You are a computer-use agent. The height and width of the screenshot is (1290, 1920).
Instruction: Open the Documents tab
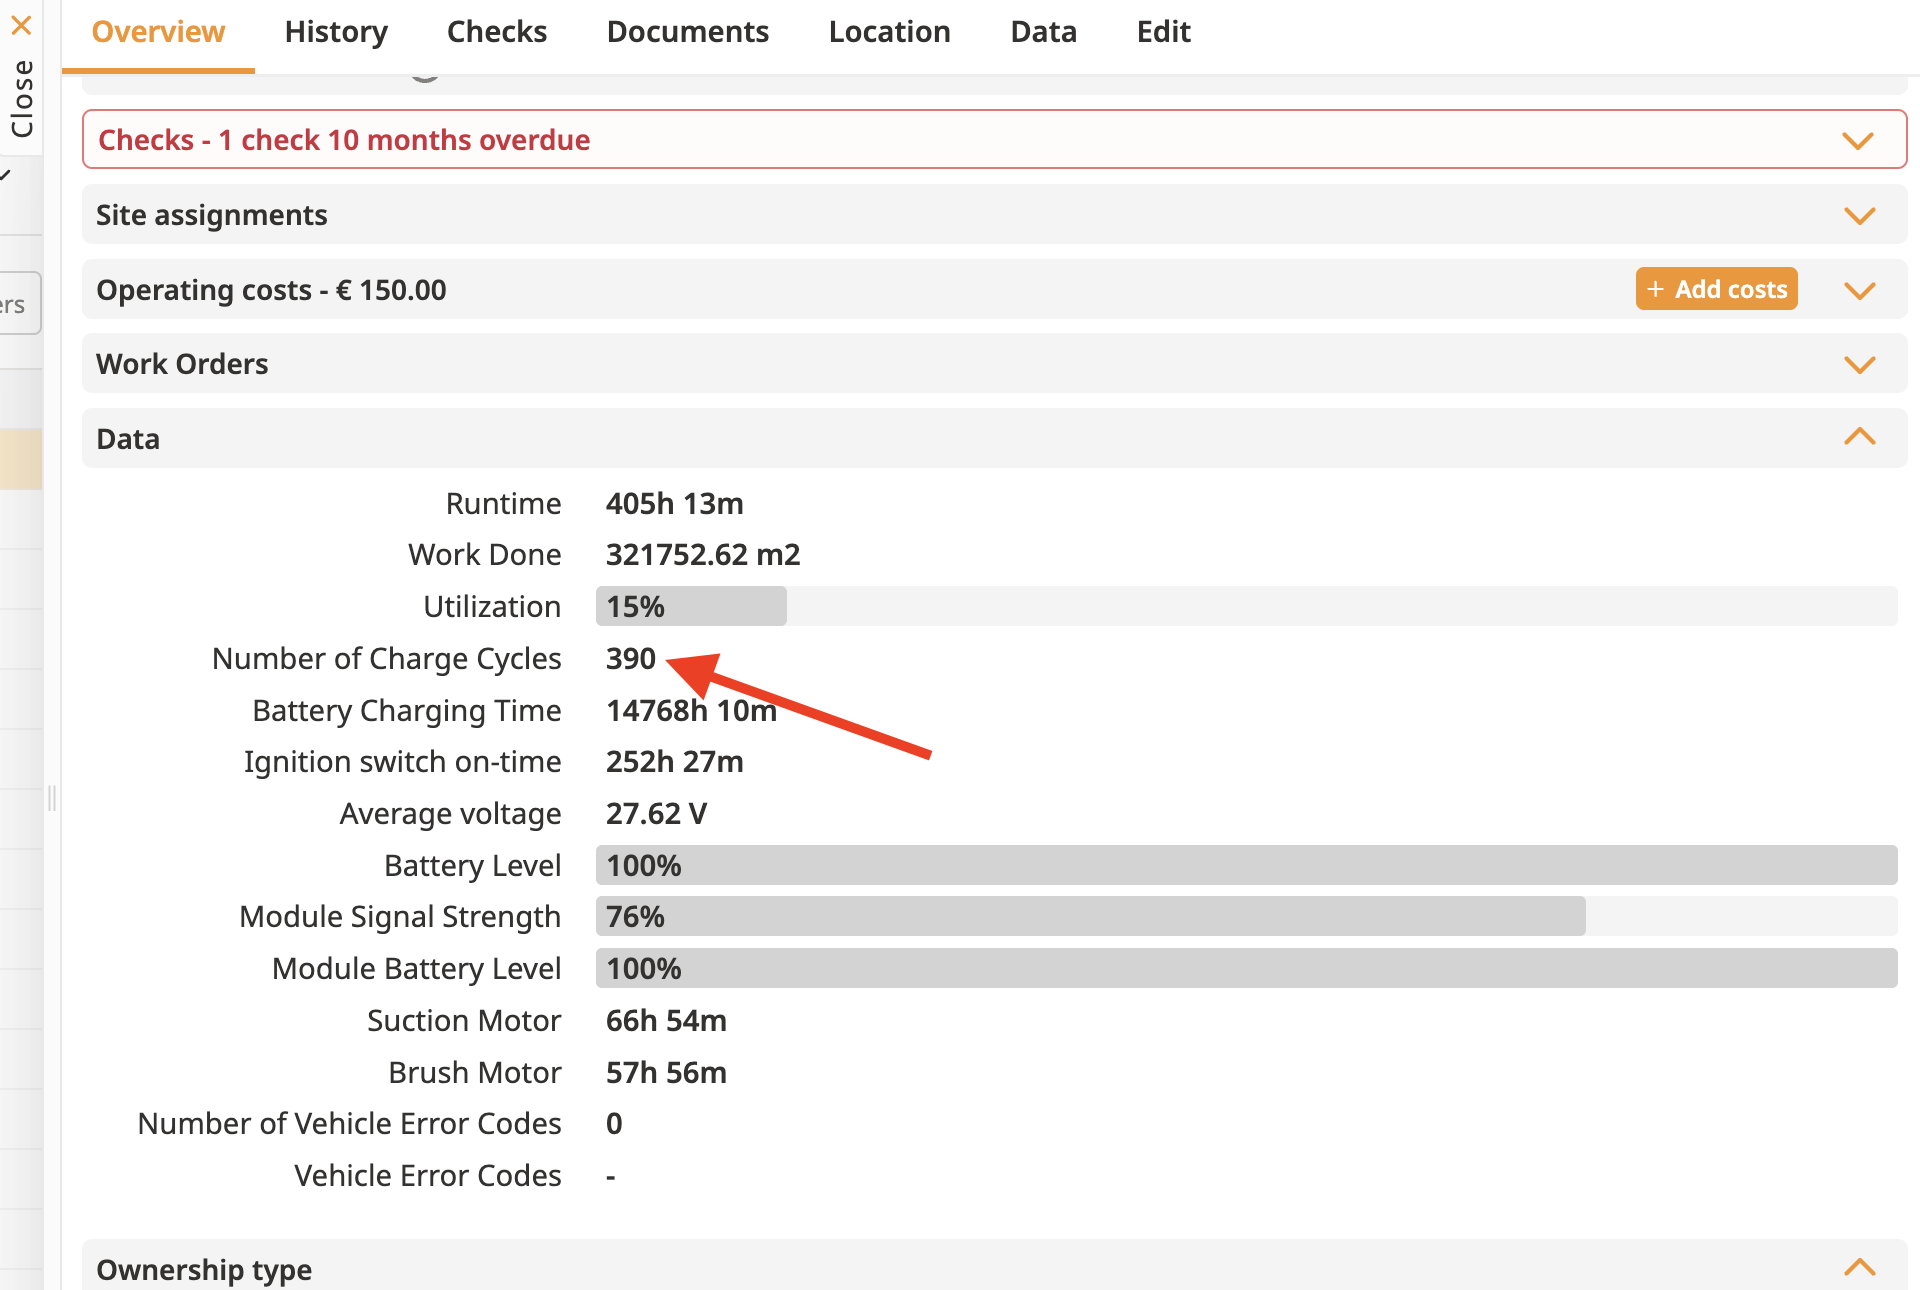[687, 32]
